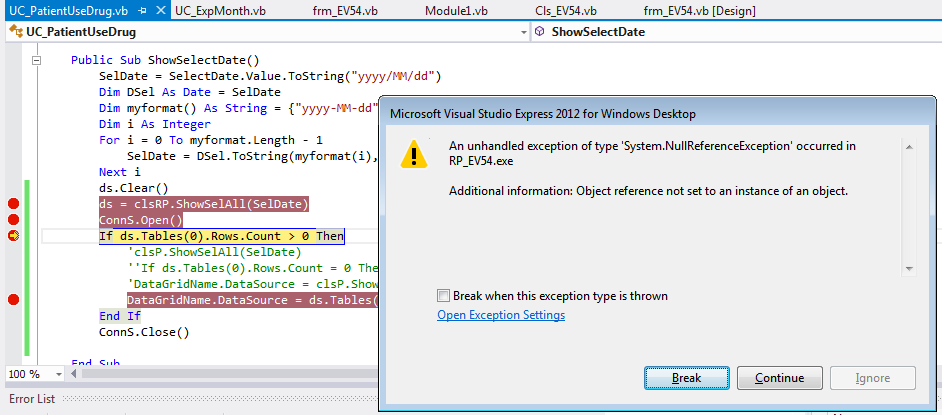
Task: Click the dialog message scroll down arrow
Action: [909, 268]
